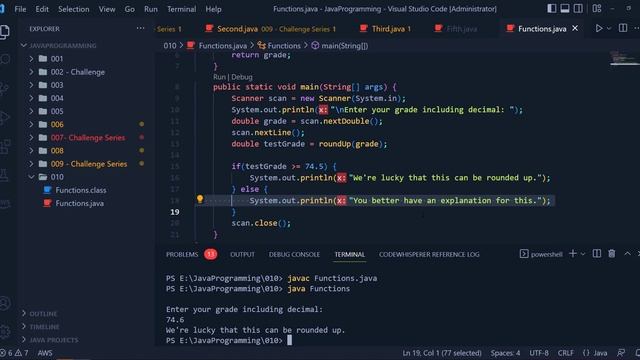The image size is (640, 360).
Task: Click AWS status bar item
Action: pyautogui.click(x=45, y=353)
